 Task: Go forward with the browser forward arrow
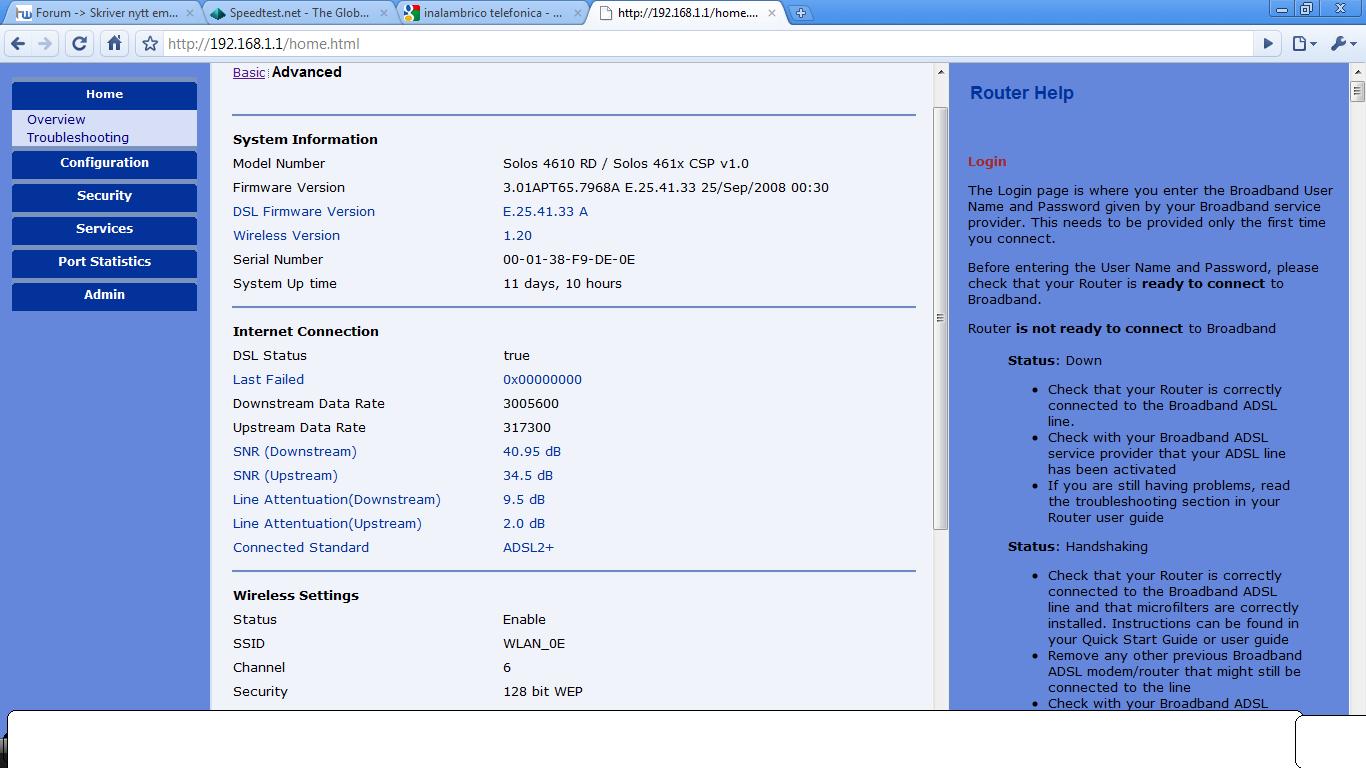coord(45,43)
